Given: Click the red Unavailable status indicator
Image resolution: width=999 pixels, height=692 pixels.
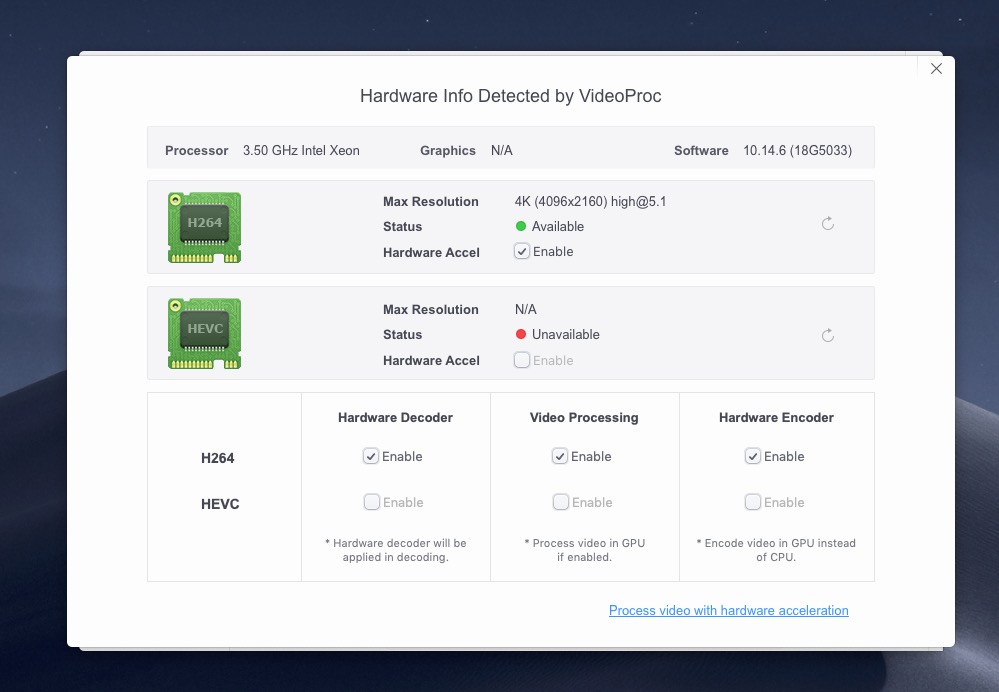Looking at the screenshot, I should (x=521, y=335).
